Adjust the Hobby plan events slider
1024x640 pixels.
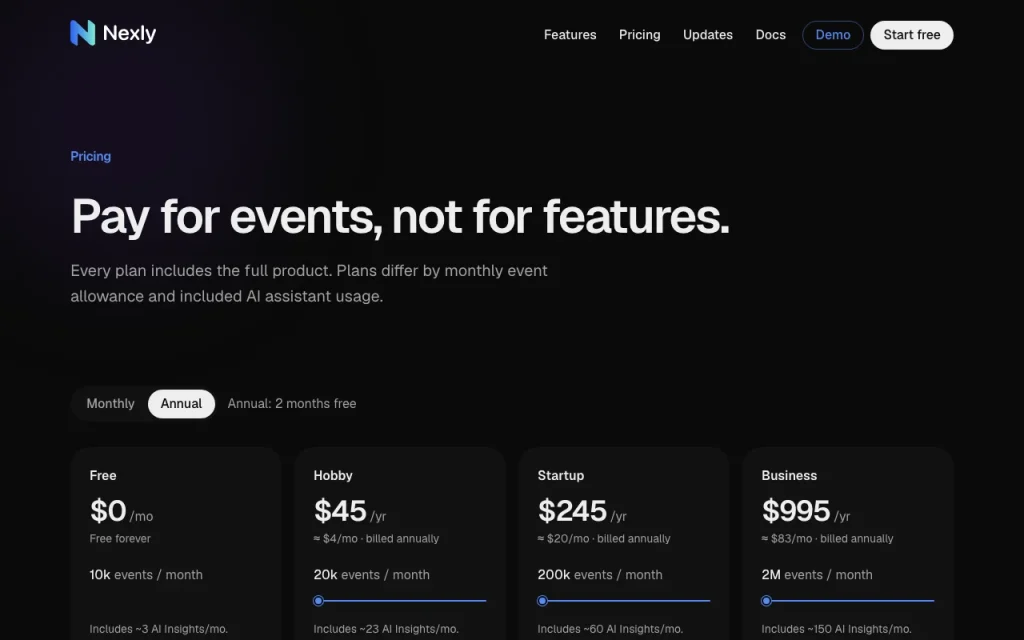click(x=400, y=601)
